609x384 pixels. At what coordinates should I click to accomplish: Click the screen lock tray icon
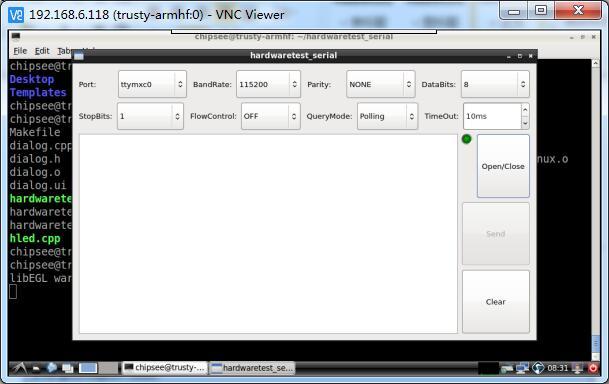[578, 368]
